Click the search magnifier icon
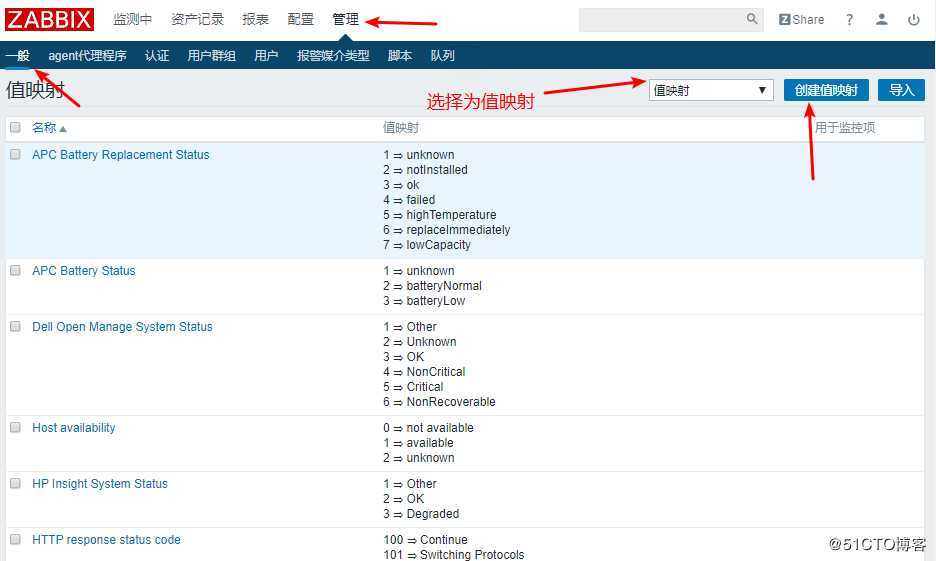Screen dimensions: 936x561 (x=752, y=19)
